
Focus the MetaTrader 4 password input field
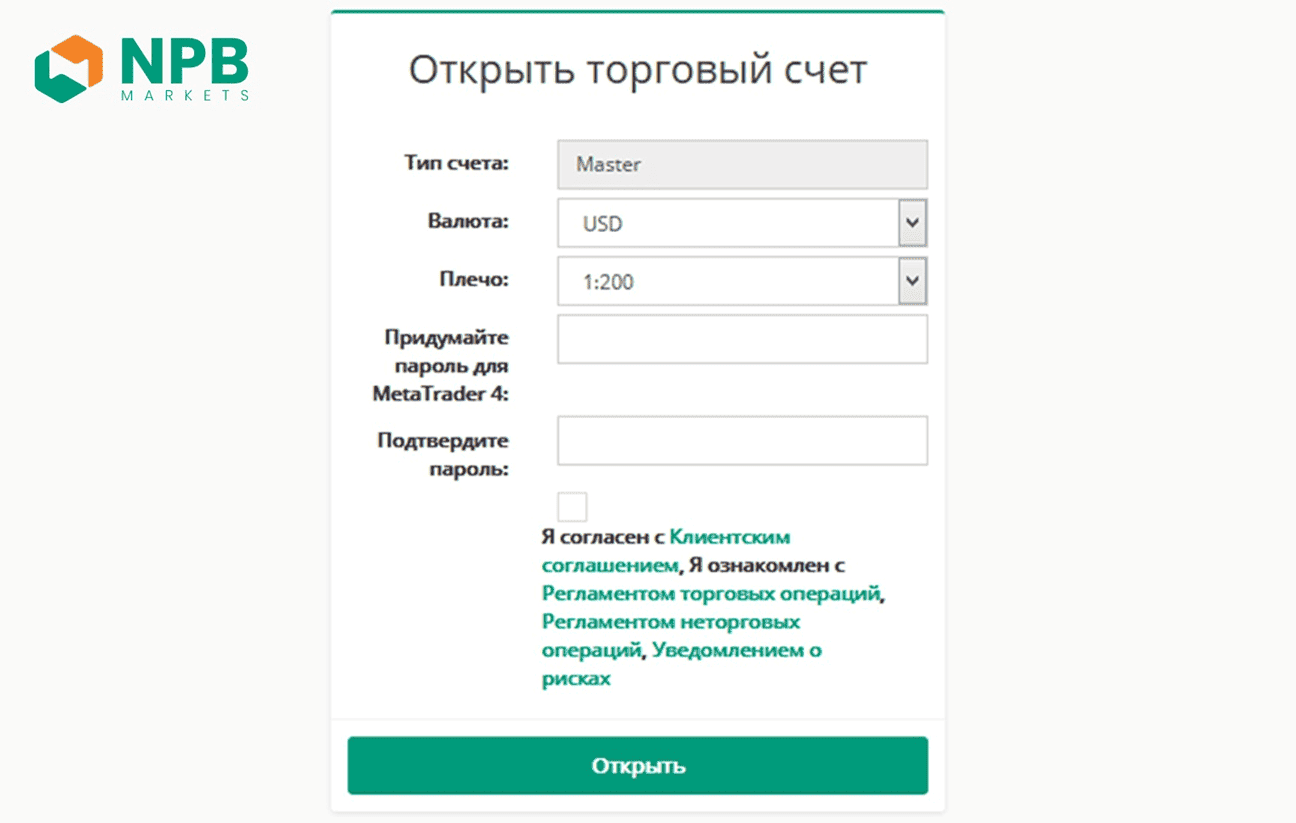(x=741, y=340)
